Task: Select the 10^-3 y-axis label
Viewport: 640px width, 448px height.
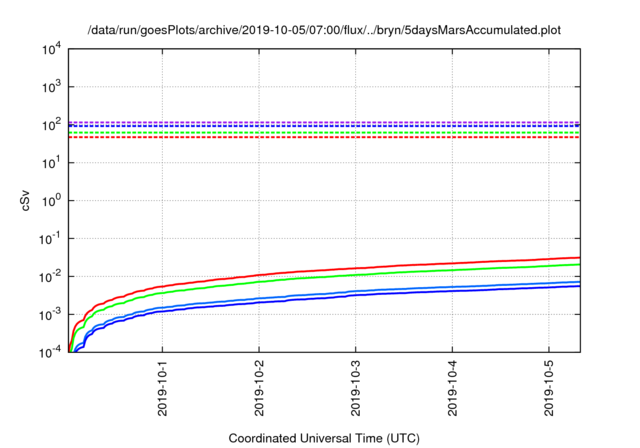Action: pos(50,315)
